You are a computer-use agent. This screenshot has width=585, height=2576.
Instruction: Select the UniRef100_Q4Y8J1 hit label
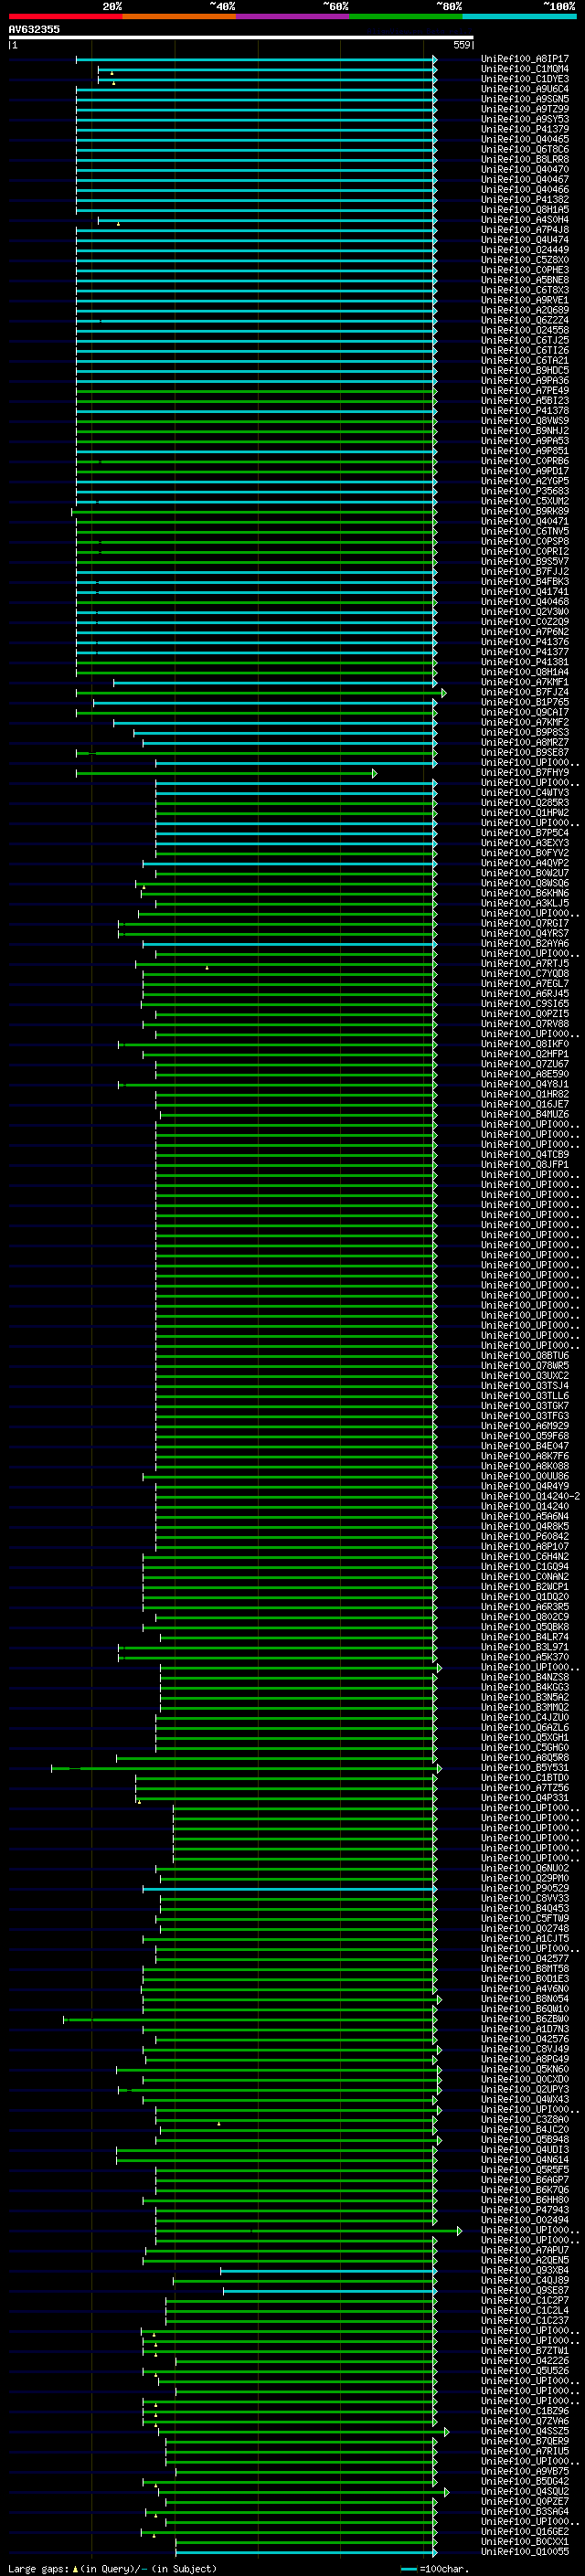click(x=525, y=1084)
